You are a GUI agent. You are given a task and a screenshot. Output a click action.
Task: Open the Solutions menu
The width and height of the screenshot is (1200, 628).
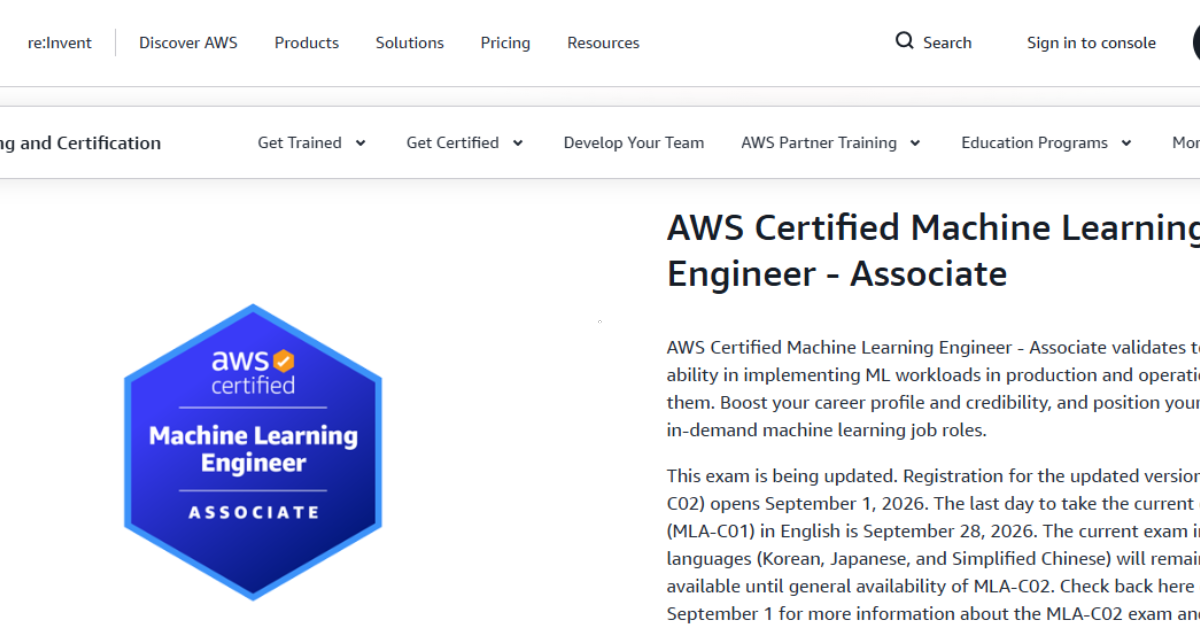point(409,43)
